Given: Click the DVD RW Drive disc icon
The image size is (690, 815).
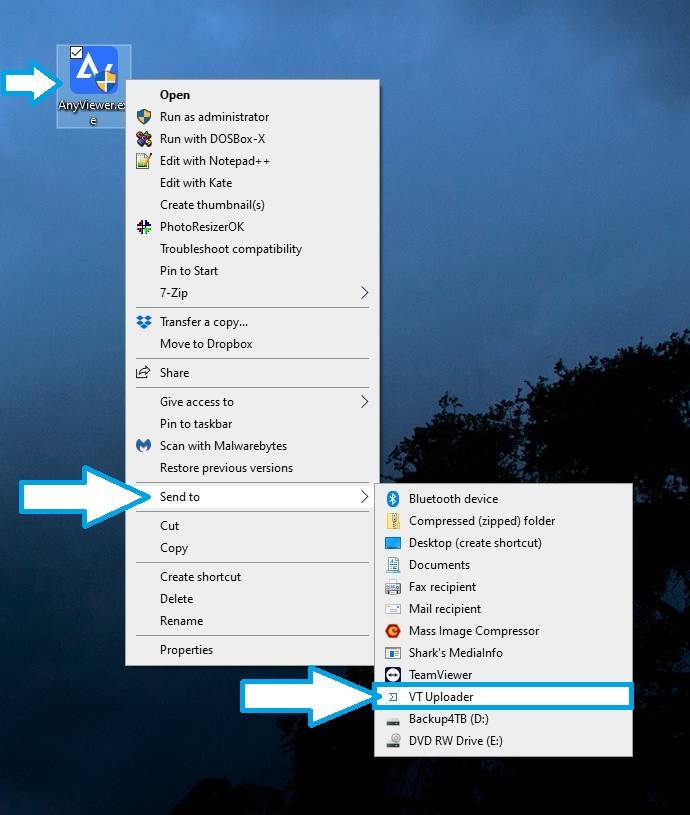Looking at the screenshot, I should 393,741.
